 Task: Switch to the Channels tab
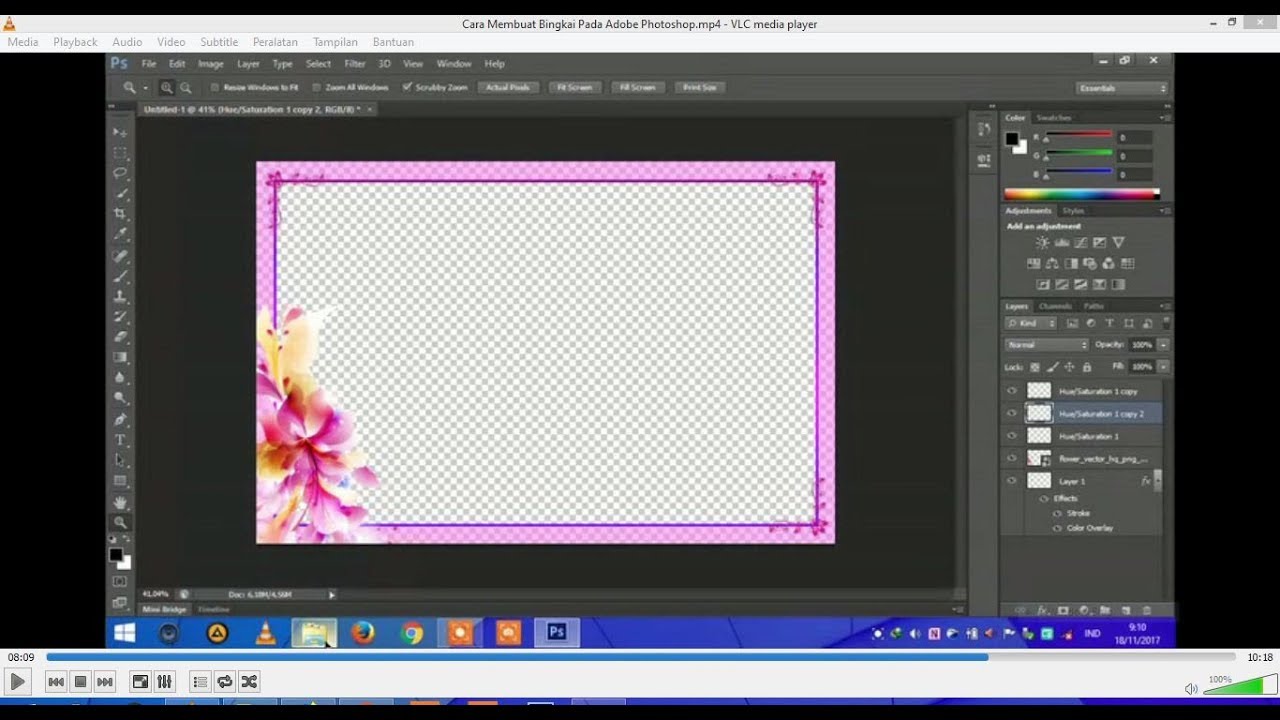(x=1055, y=306)
